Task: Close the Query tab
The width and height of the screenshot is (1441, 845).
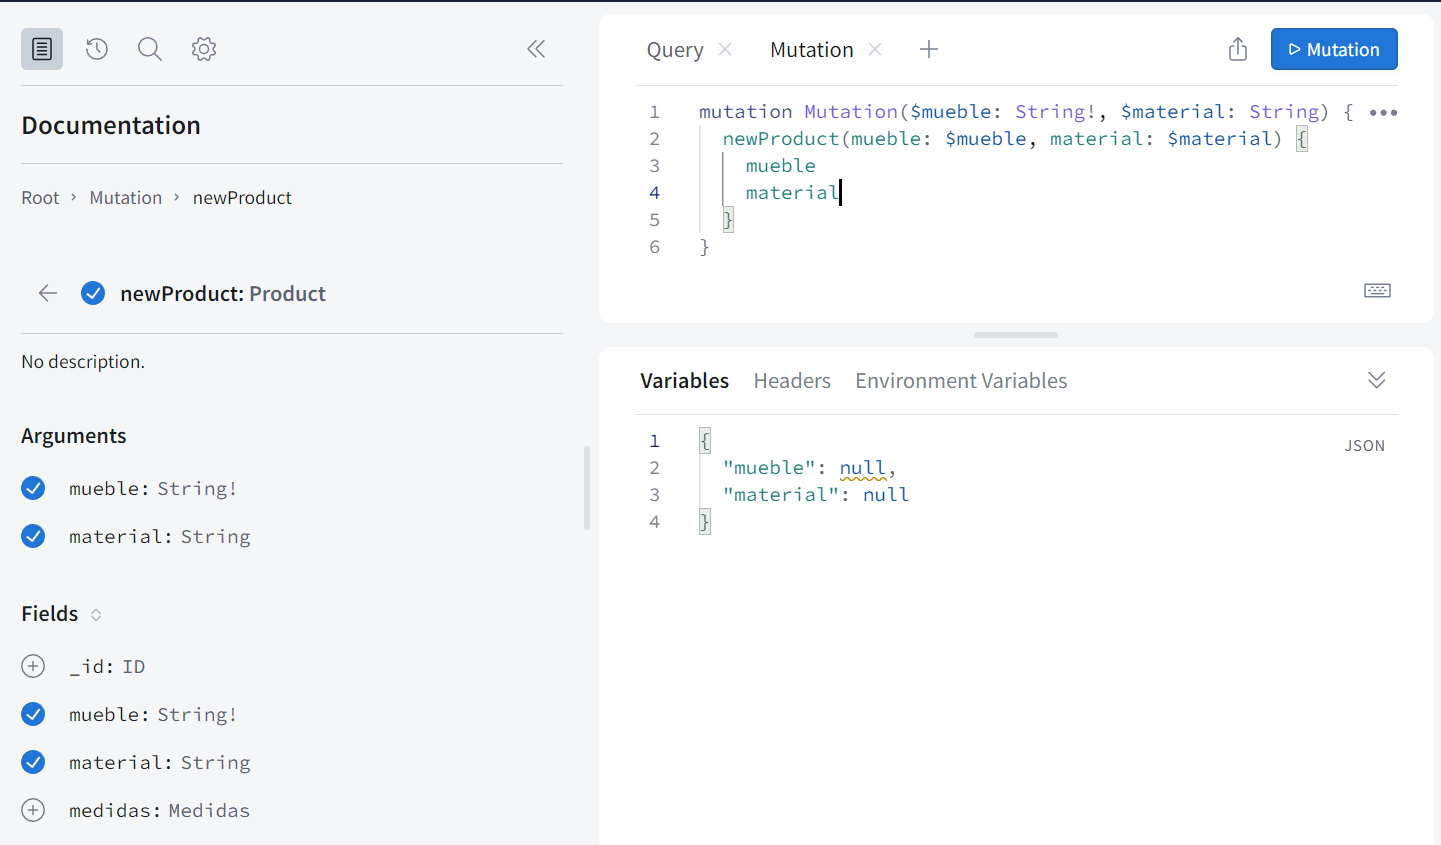Action: pos(725,49)
